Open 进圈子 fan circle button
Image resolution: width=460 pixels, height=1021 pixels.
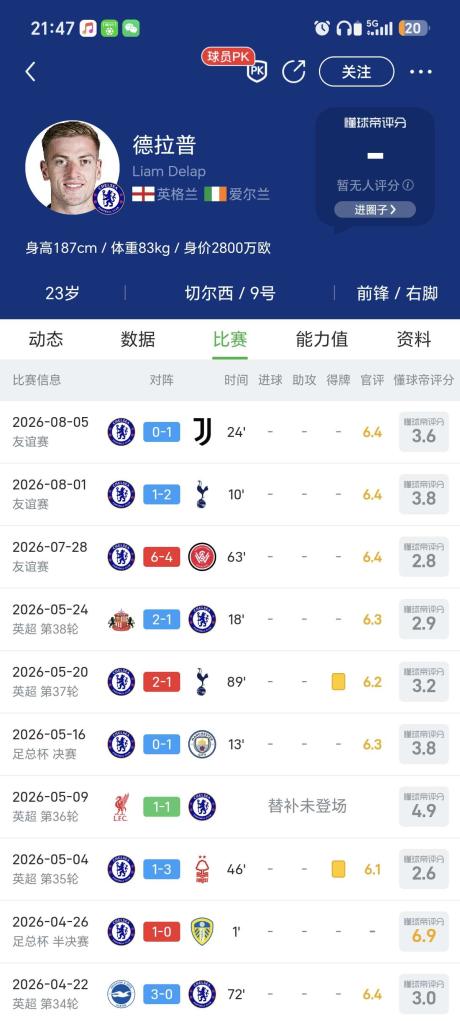[x=375, y=210]
